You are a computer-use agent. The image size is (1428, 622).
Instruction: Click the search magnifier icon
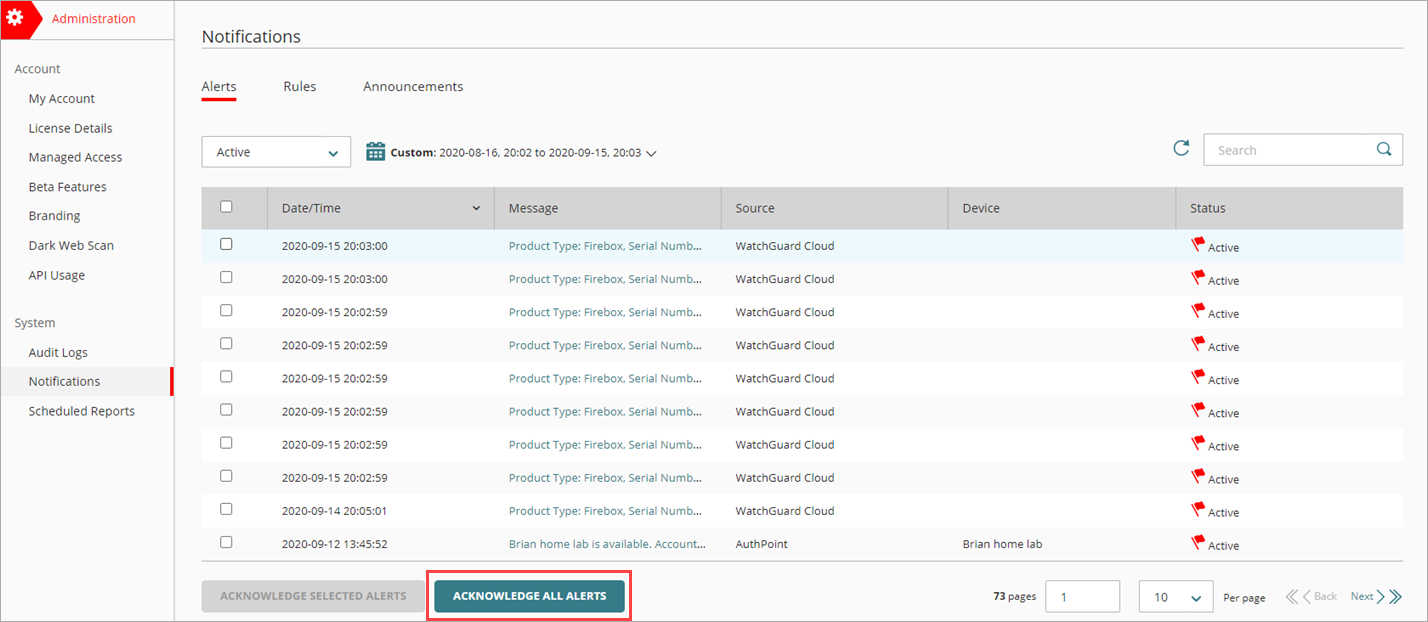click(1384, 149)
